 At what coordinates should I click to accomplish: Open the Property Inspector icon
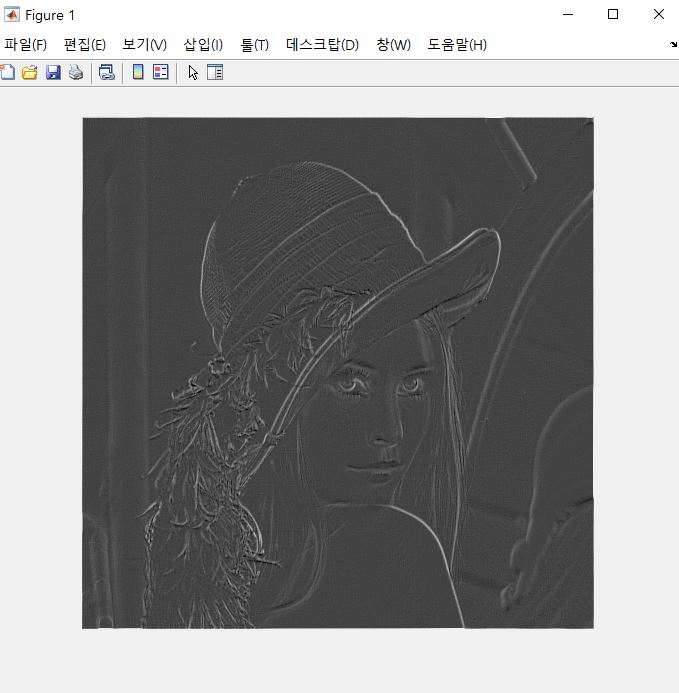pyautogui.click(x=215, y=72)
